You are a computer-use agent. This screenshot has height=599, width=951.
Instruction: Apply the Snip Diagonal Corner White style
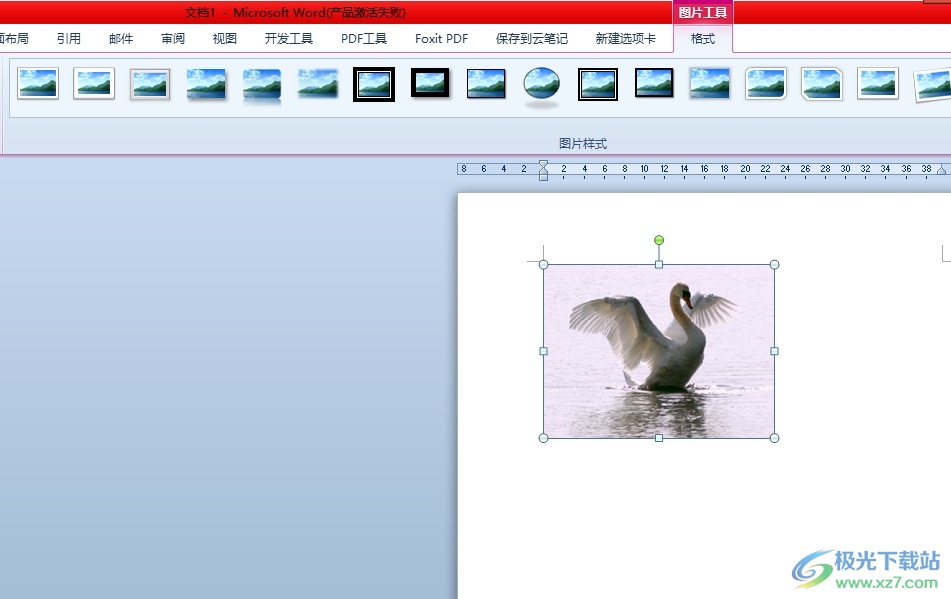pos(822,84)
